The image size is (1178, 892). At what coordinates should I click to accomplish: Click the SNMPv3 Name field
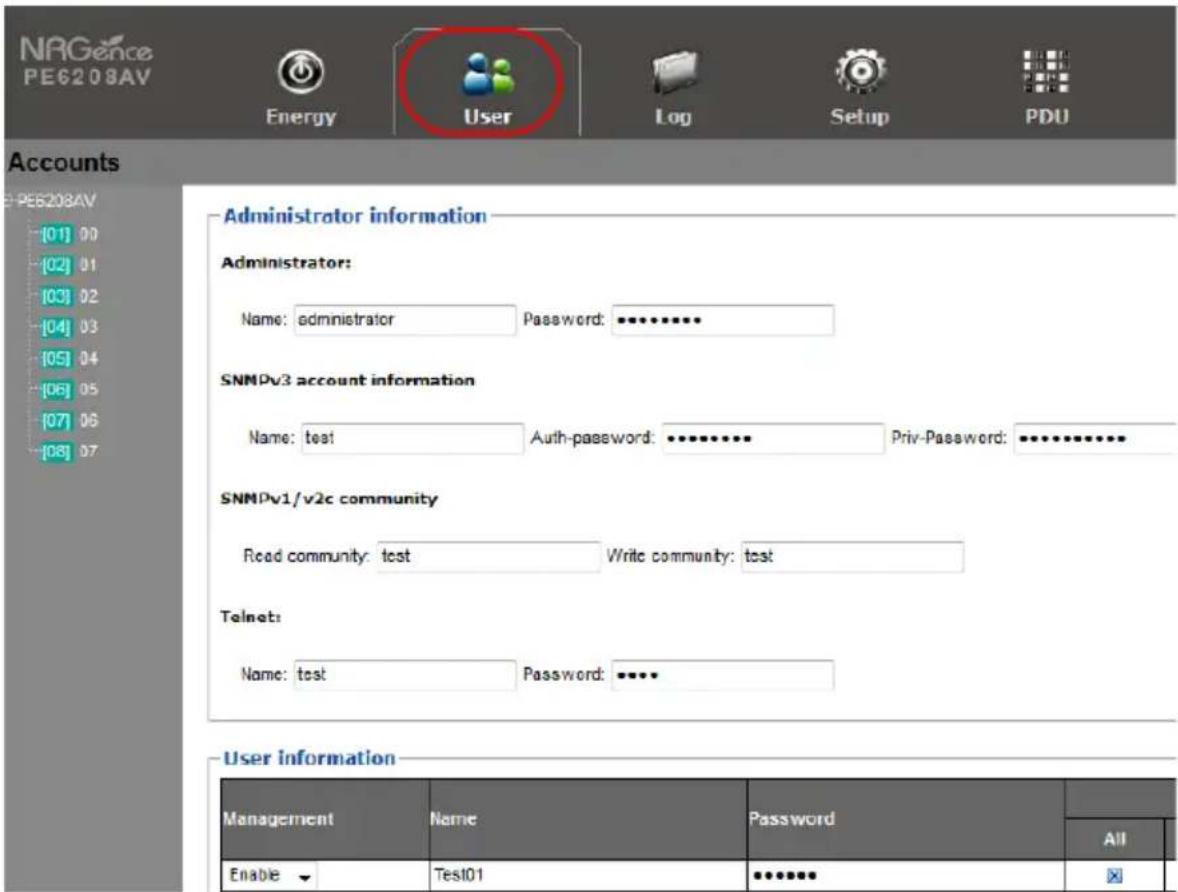pos(412,438)
